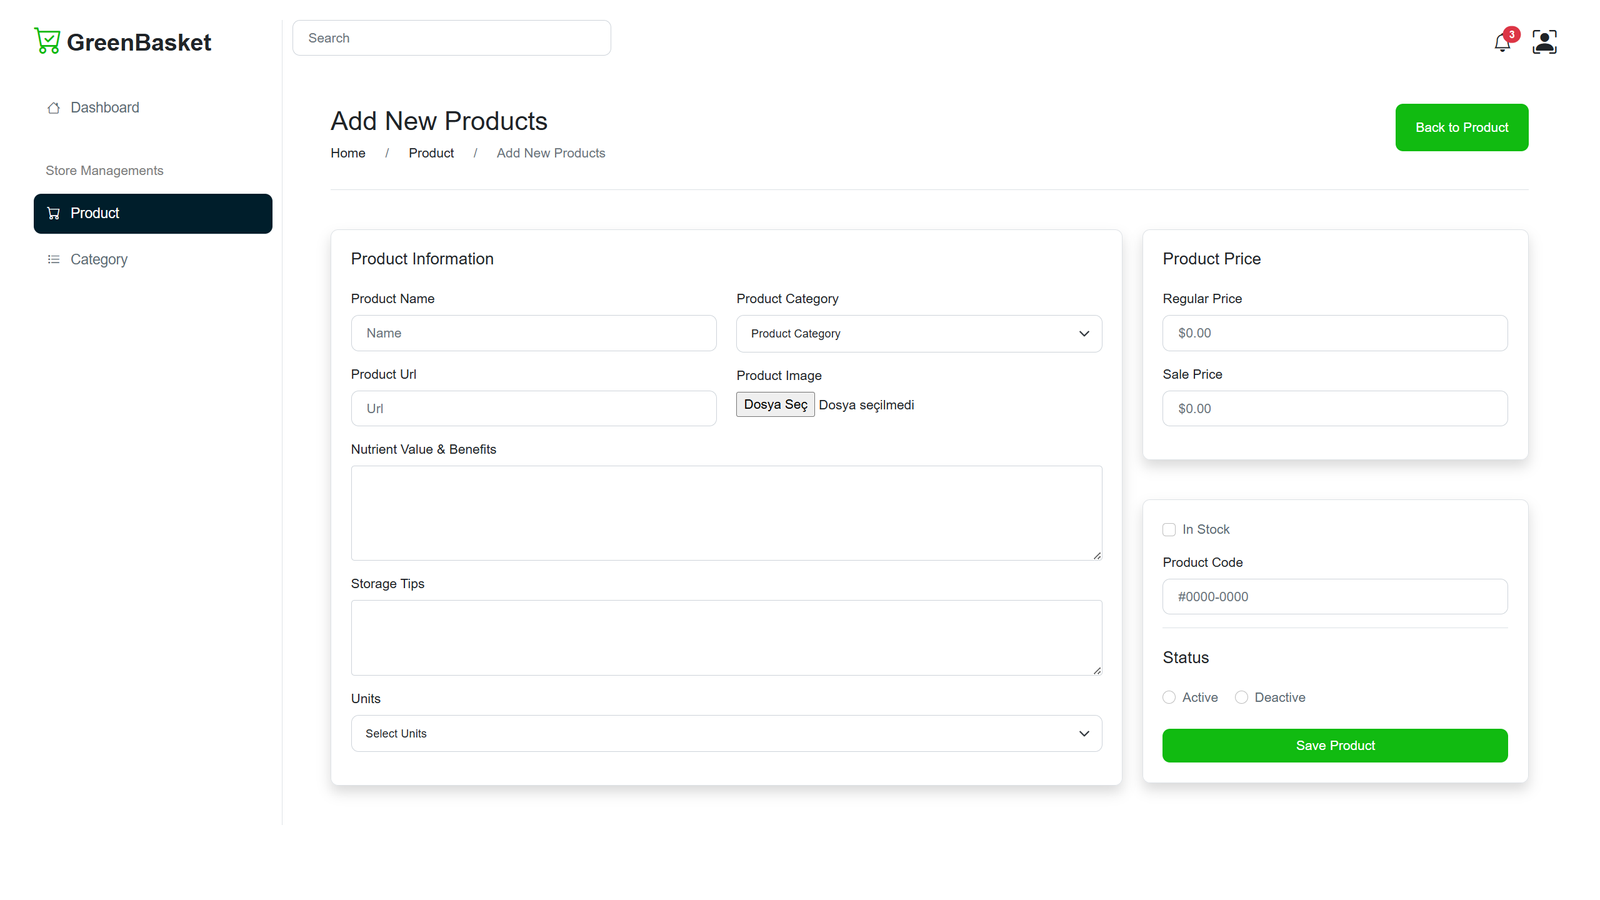
Task: Open Dashboard from the sidebar menu
Action: [x=105, y=108]
